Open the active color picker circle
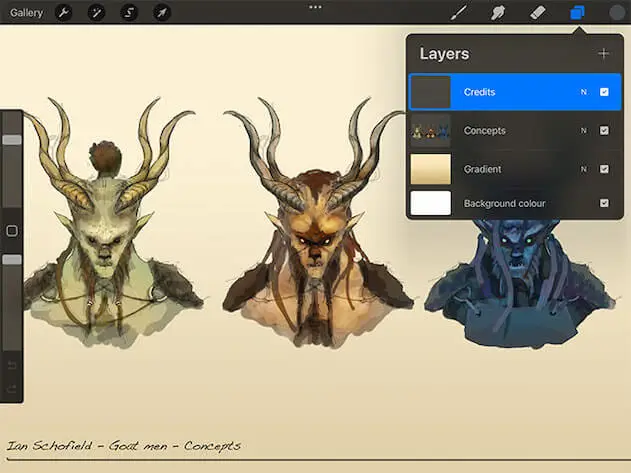 pos(617,13)
